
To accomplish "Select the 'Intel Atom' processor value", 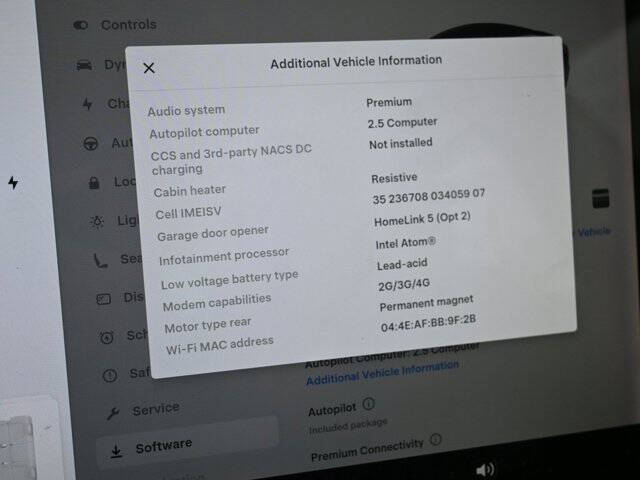I will [406, 243].
